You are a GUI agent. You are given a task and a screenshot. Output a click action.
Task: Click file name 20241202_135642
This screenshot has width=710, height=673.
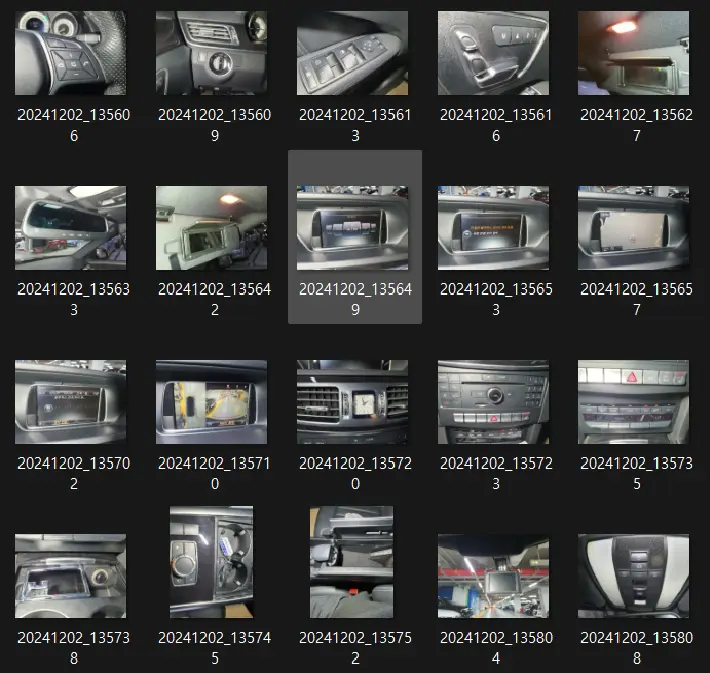(x=215, y=299)
